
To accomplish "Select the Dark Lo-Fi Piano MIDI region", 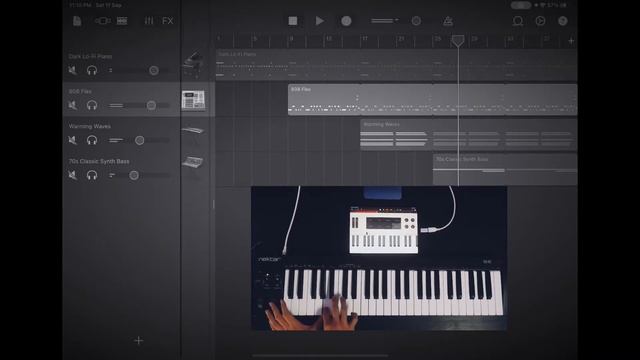I will click(396, 65).
